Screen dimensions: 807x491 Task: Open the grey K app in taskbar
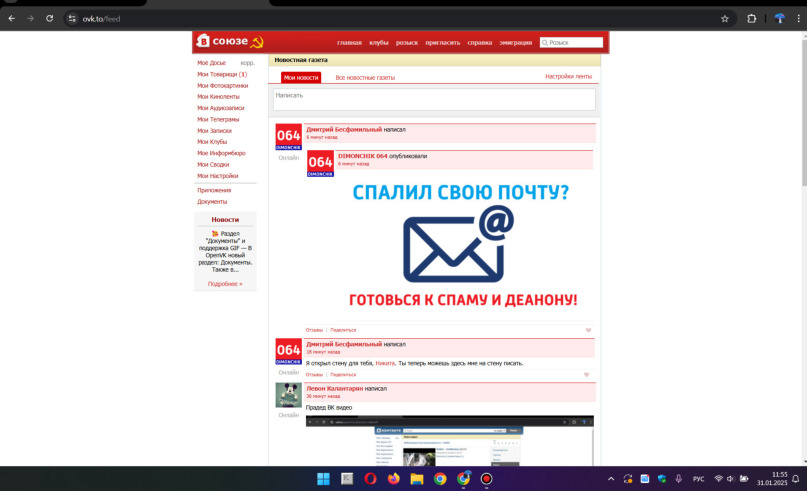[x=347, y=479]
